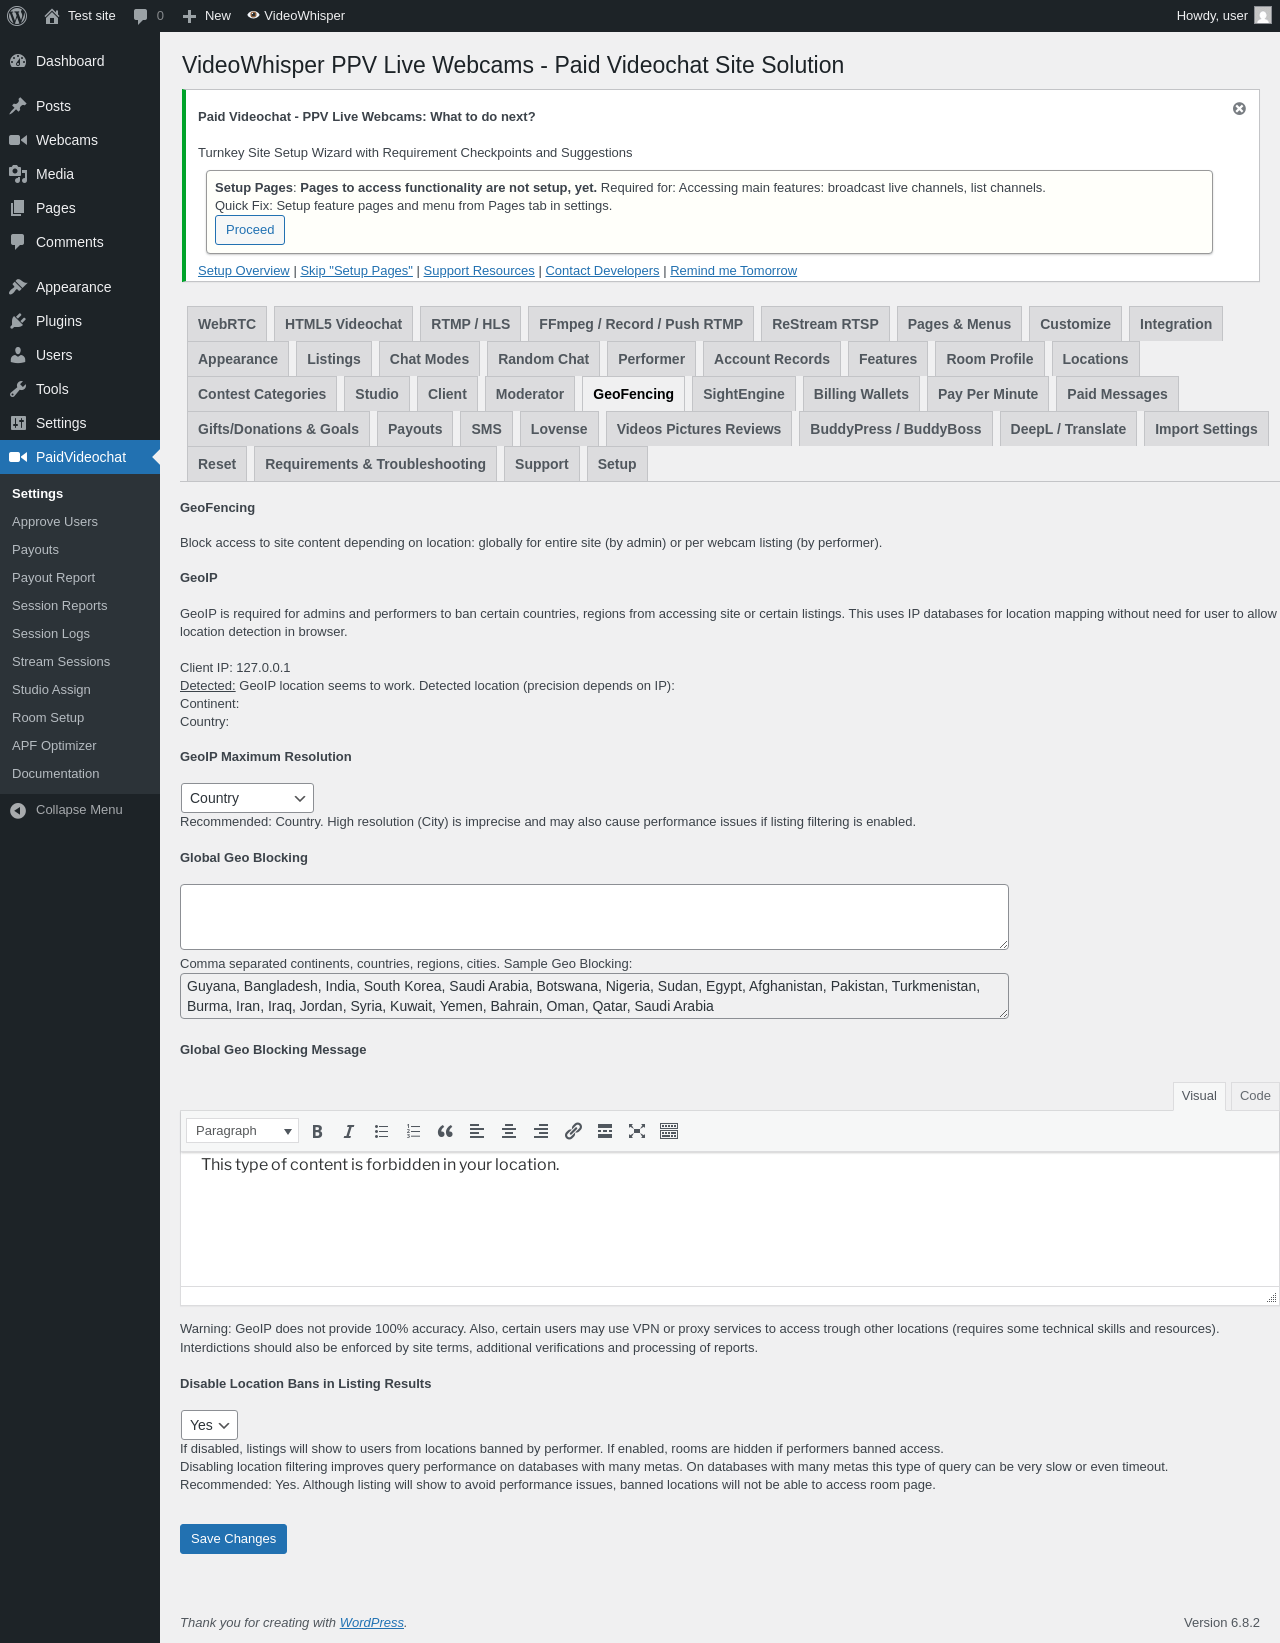Screen dimensions: 1280x1643
Task: Open Posts menu in sidebar
Action: (80, 106)
